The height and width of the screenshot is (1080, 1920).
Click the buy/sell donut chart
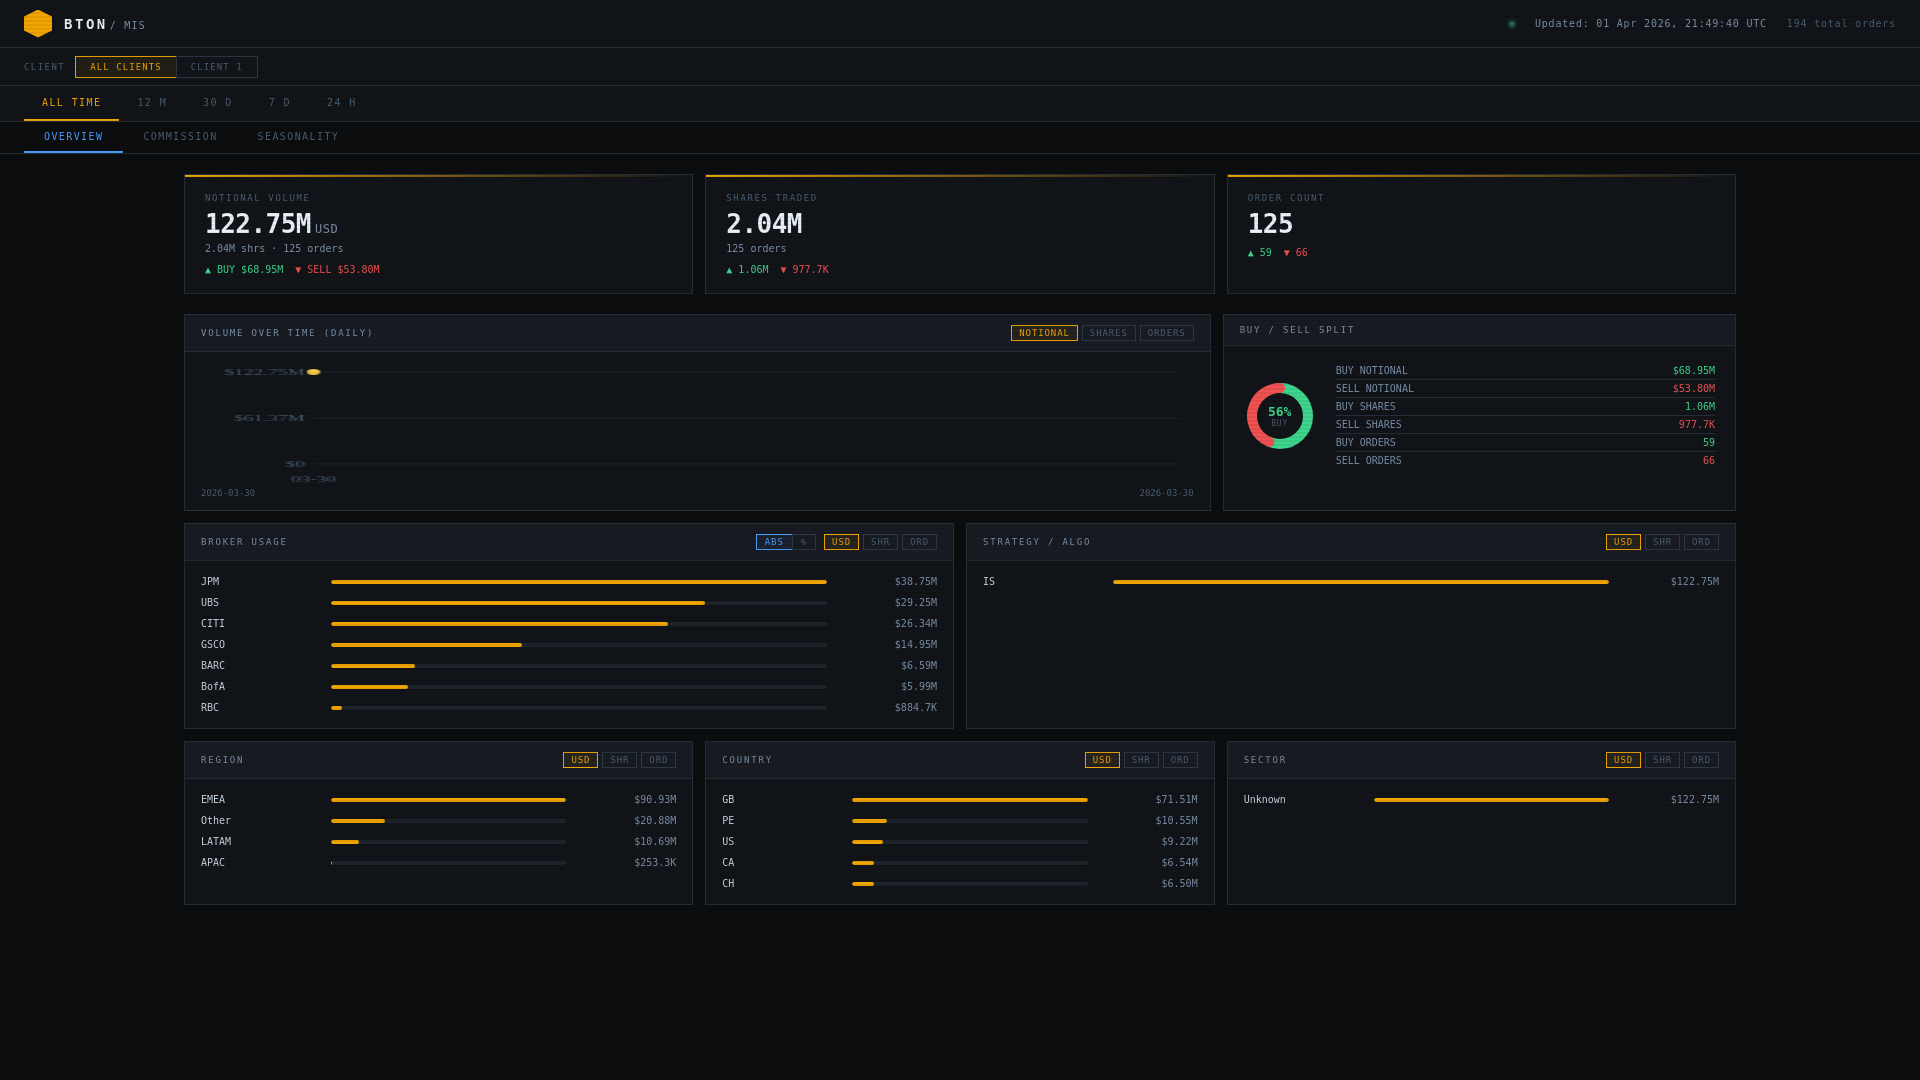[x=1280, y=416]
